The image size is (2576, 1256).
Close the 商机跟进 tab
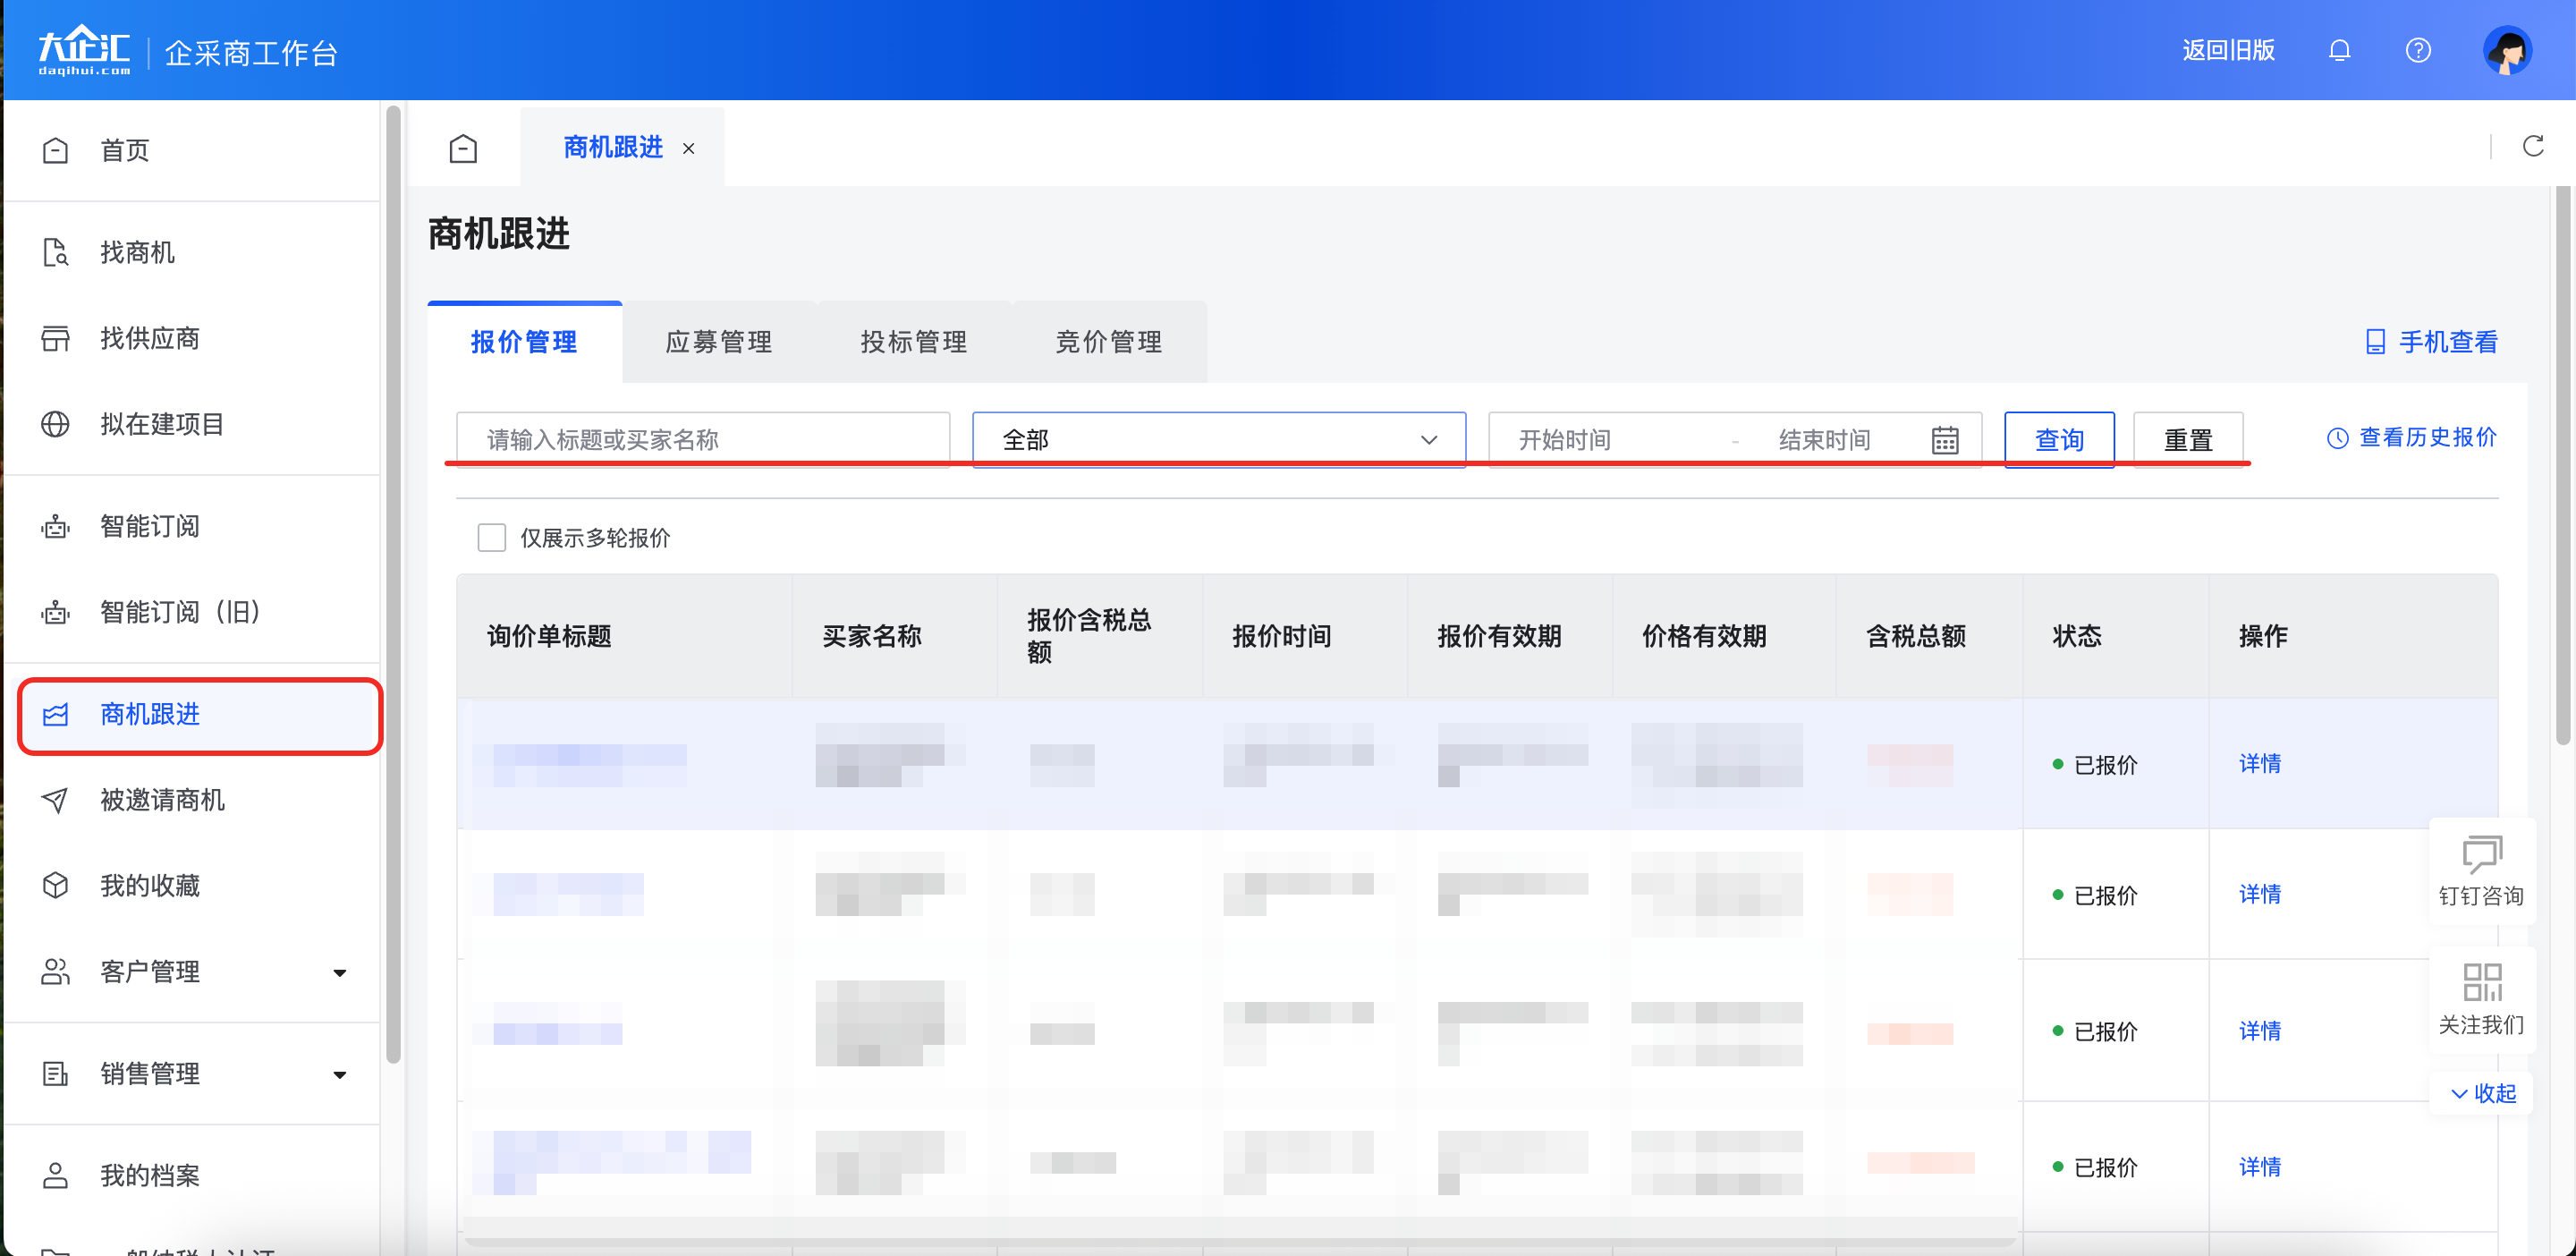pyautogui.click(x=688, y=148)
